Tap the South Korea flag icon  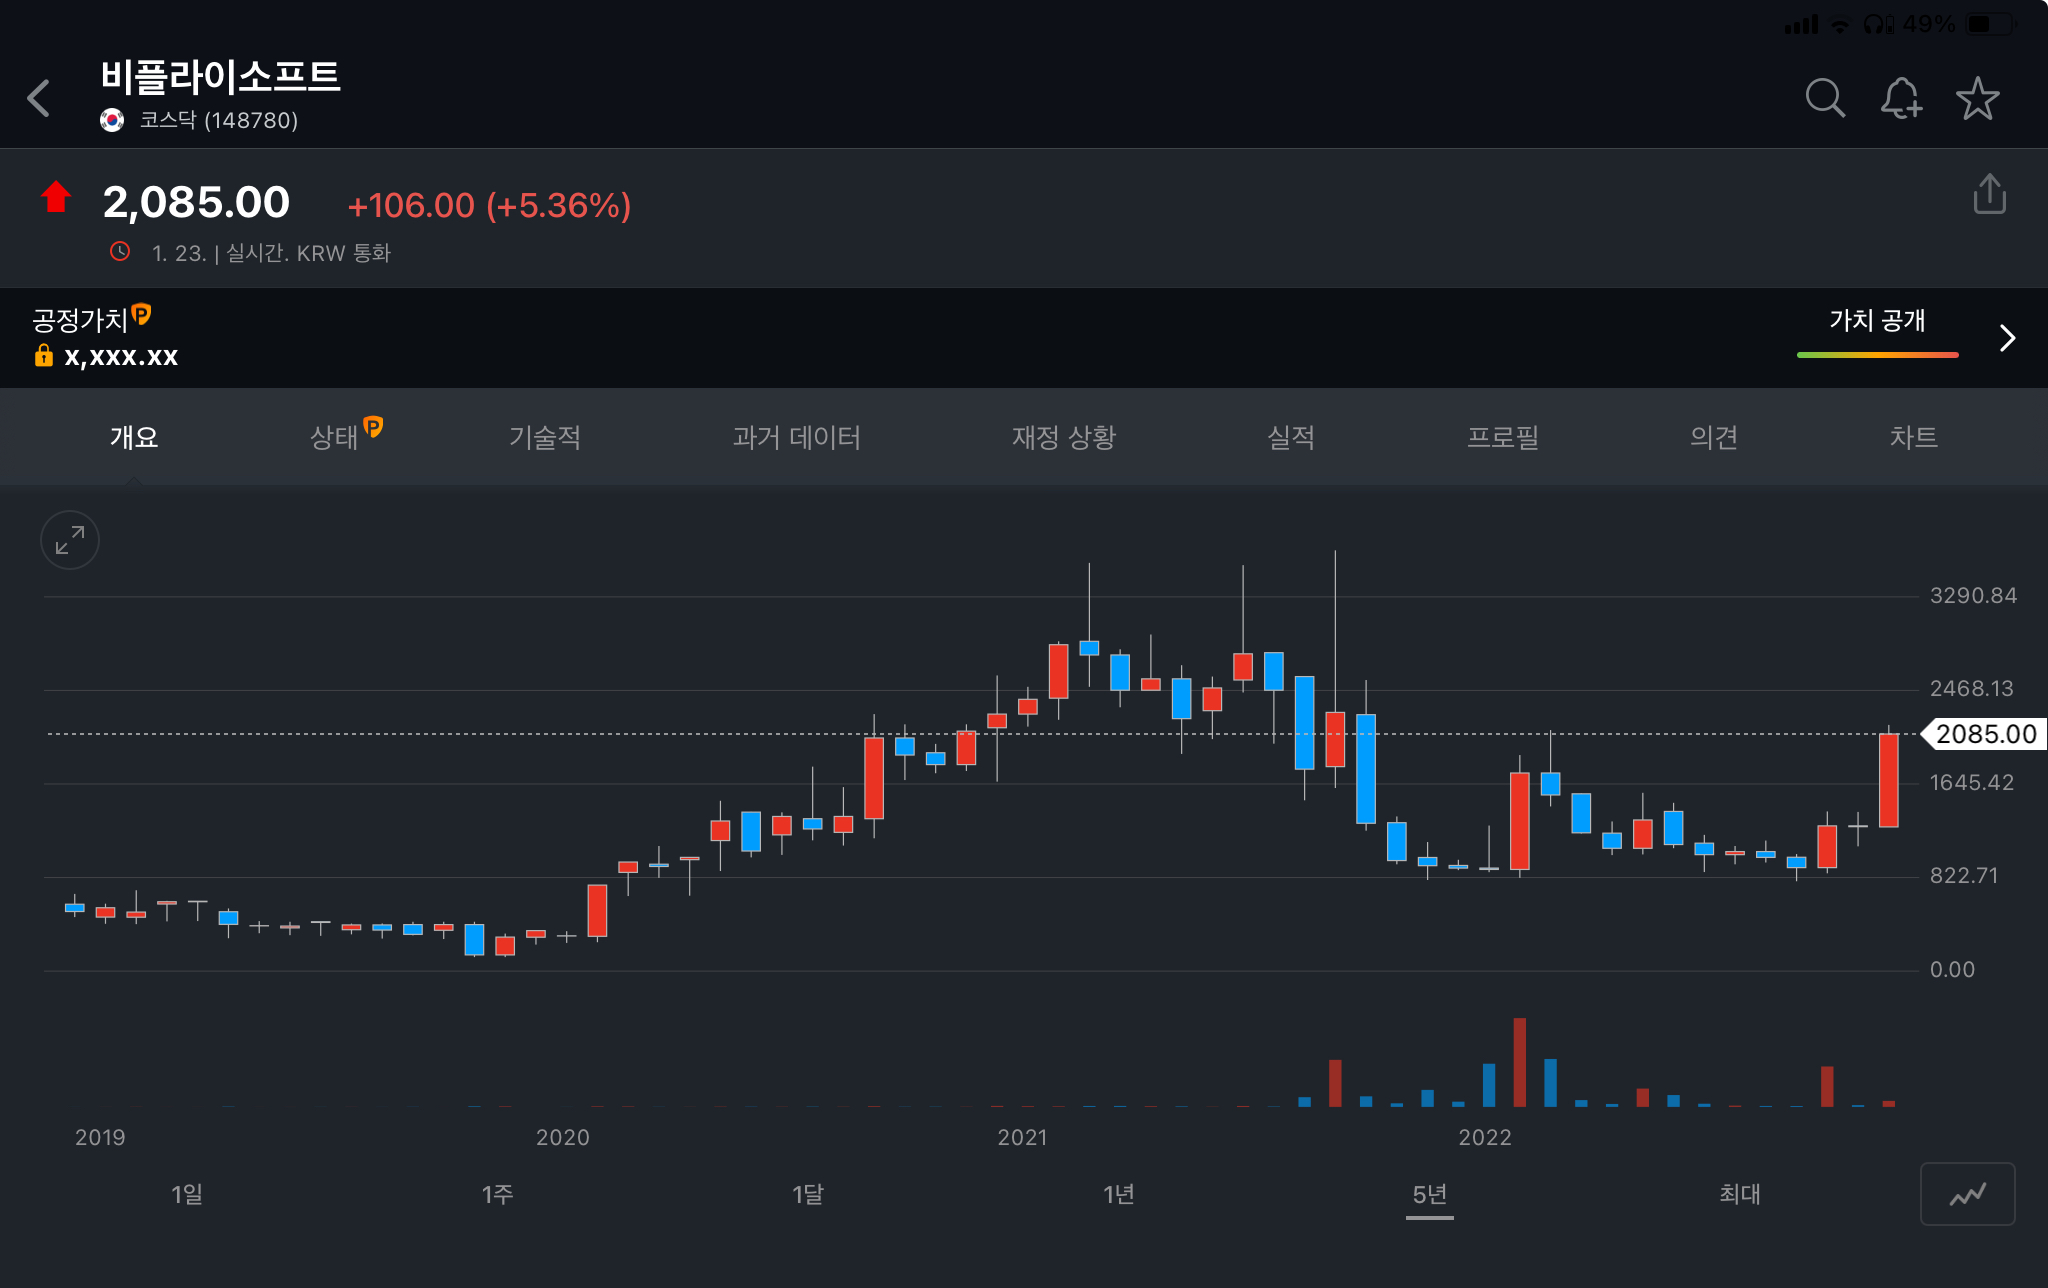click(x=112, y=120)
